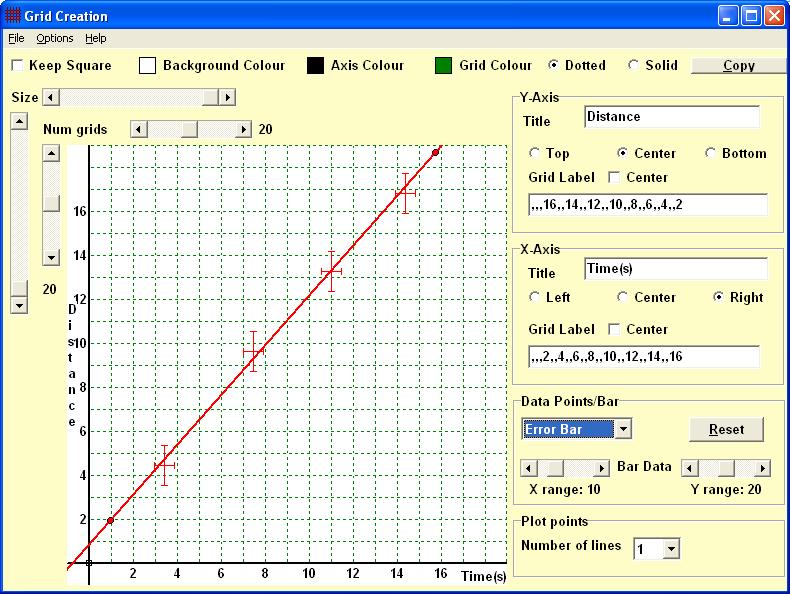Click the 'Y range: 20' label
The width and height of the screenshot is (790, 594).
coord(726,489)
